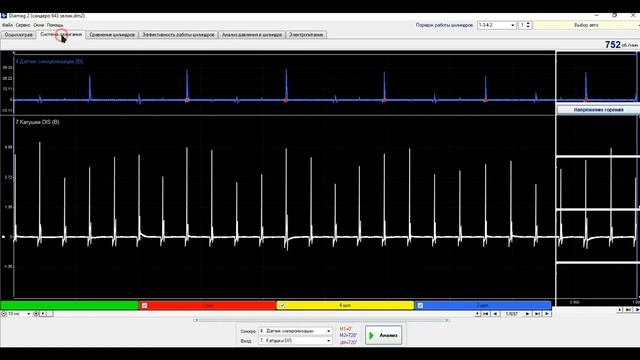Switch to the Осциллограф tab
Screen dimensions: 640x360
(19, 35)
